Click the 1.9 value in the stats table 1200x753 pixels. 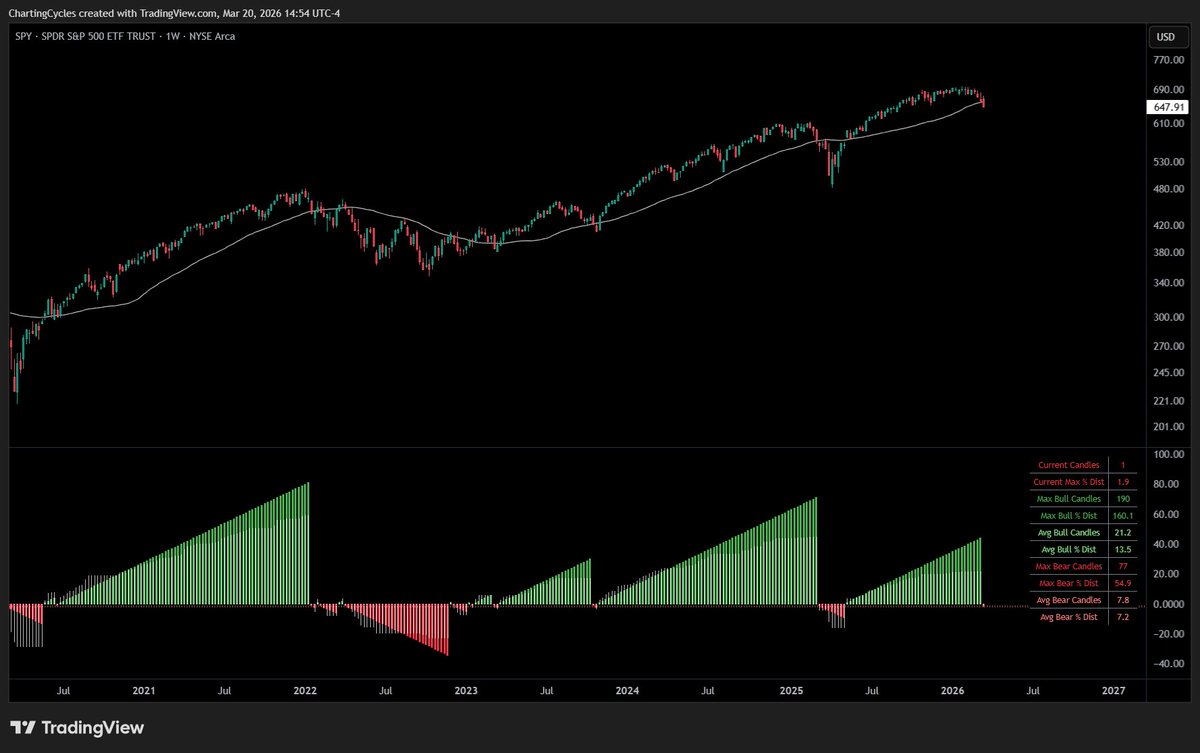pyautogui.click(x=1123, y=482)
